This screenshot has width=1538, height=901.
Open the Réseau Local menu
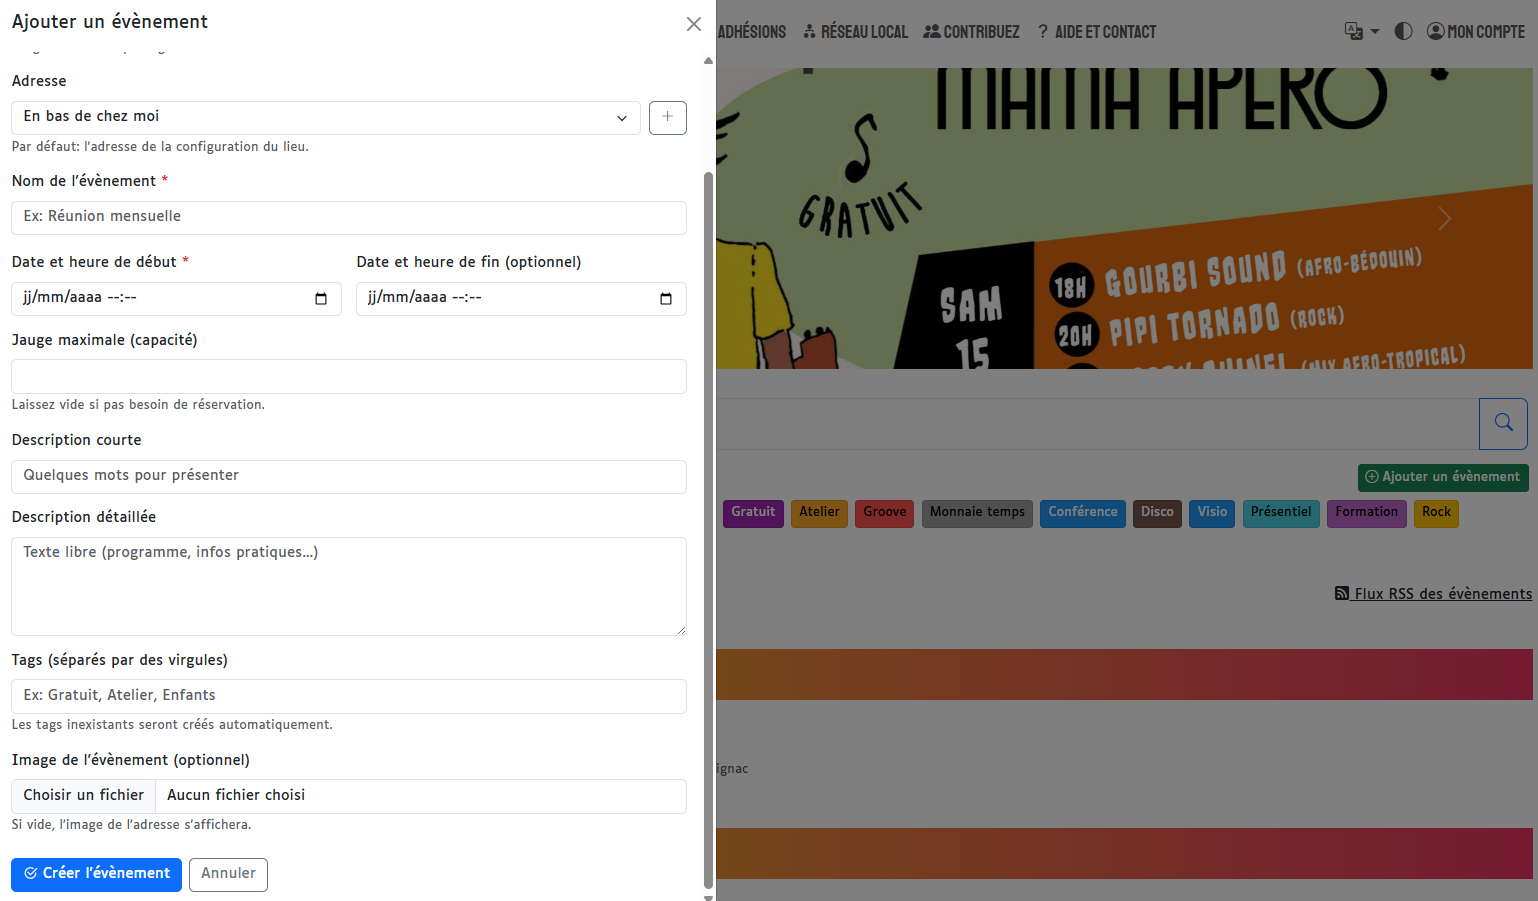(855, 32)
